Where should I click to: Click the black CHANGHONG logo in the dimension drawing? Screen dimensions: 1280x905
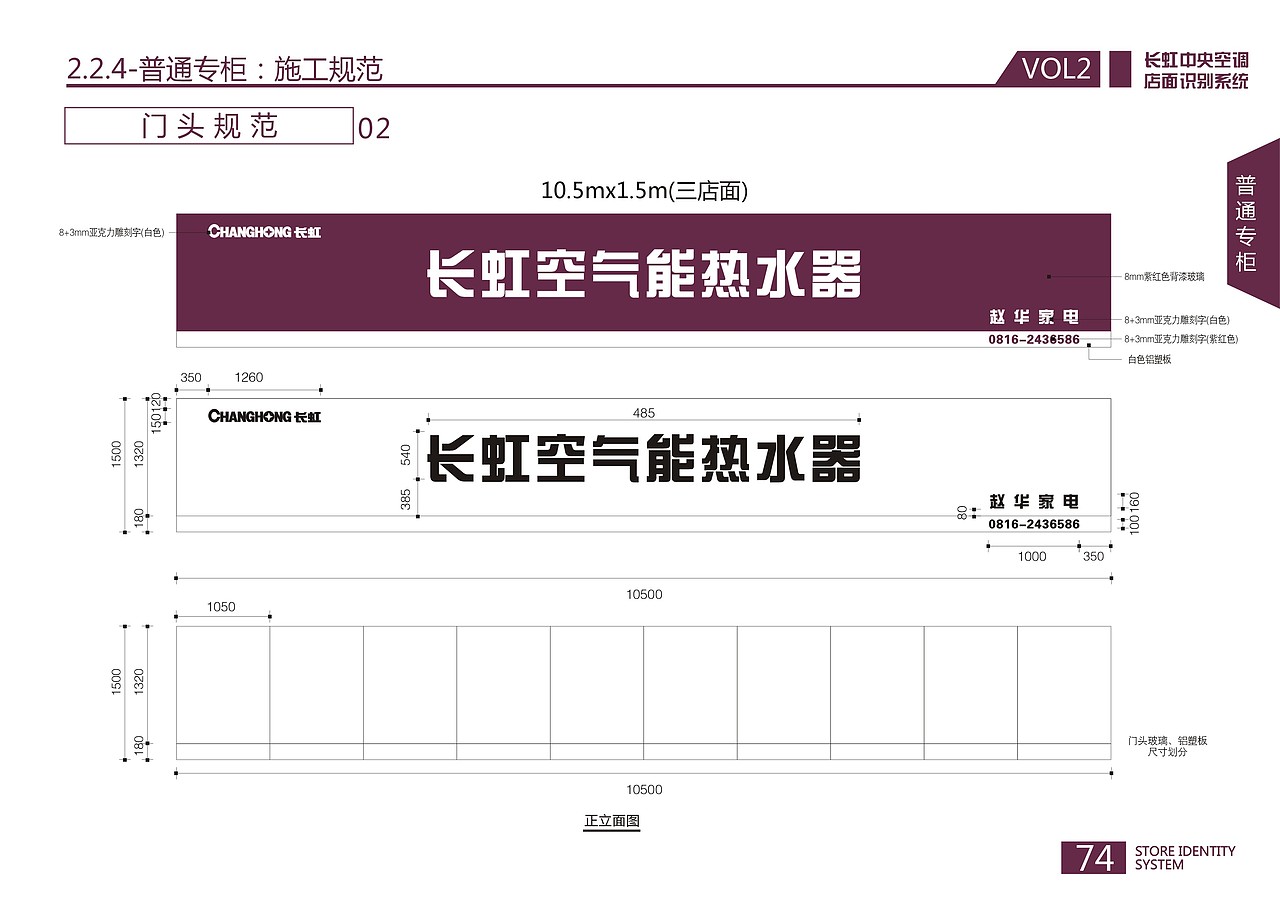pyautogui.click(x=265, y=416)
